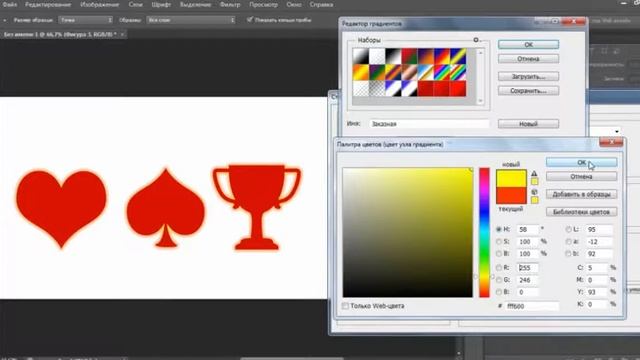Open the gear menu in Наборы presets
Viewport: 640px width, 360px height.
tap(476, 40)
